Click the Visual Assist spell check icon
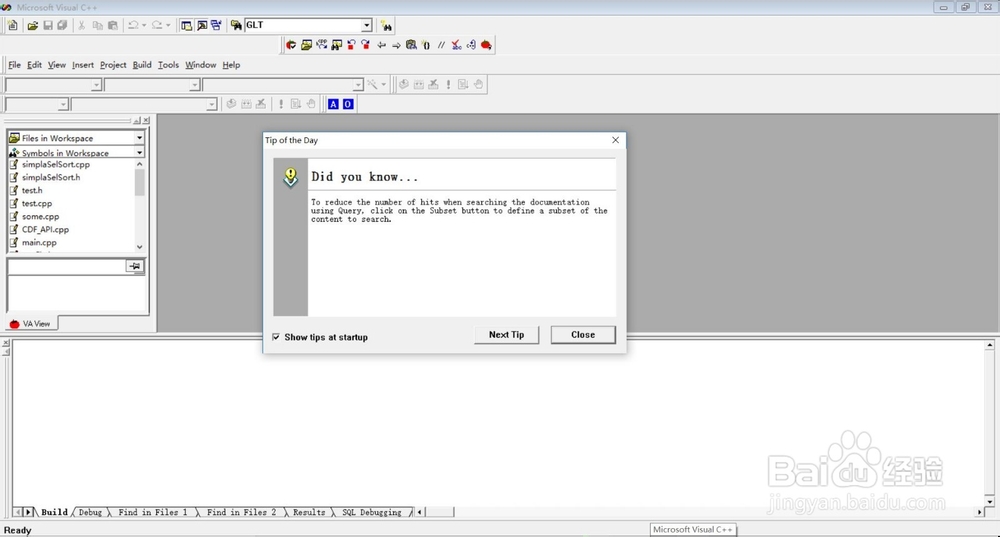Viewport: 1000px width, 537px height. (x=456, y=45)
